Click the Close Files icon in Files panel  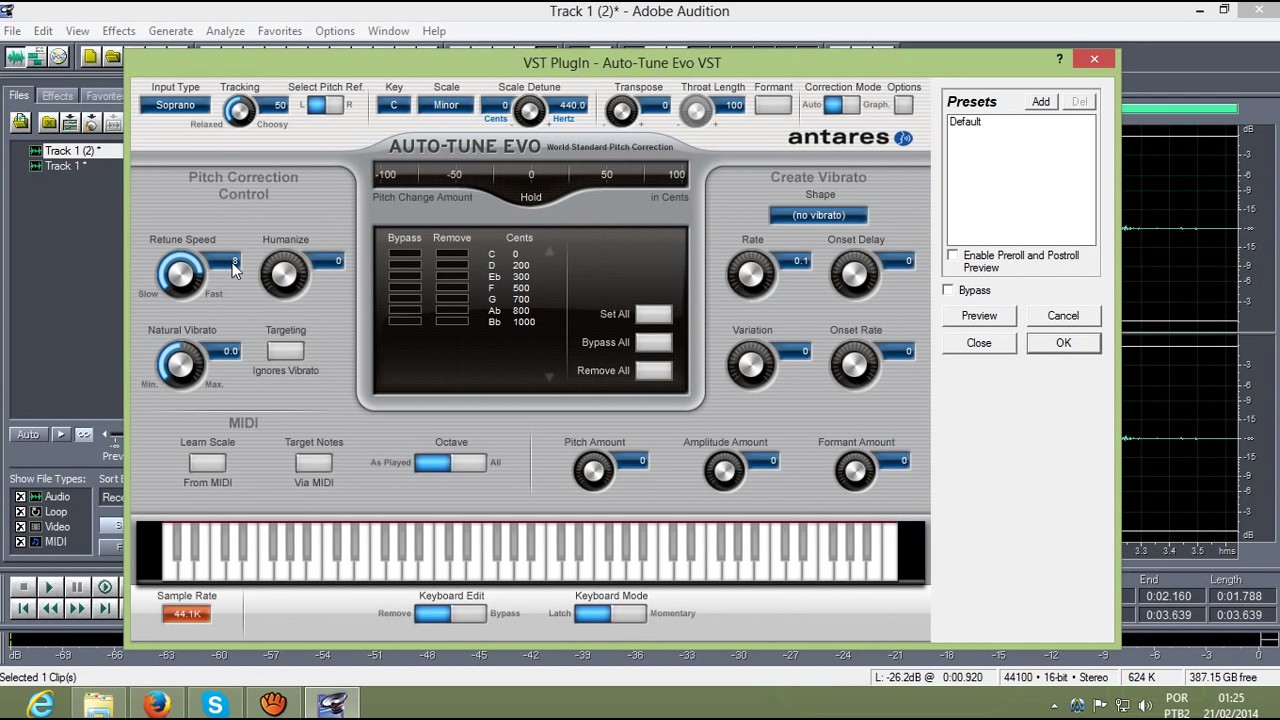[x=48, y=122]
